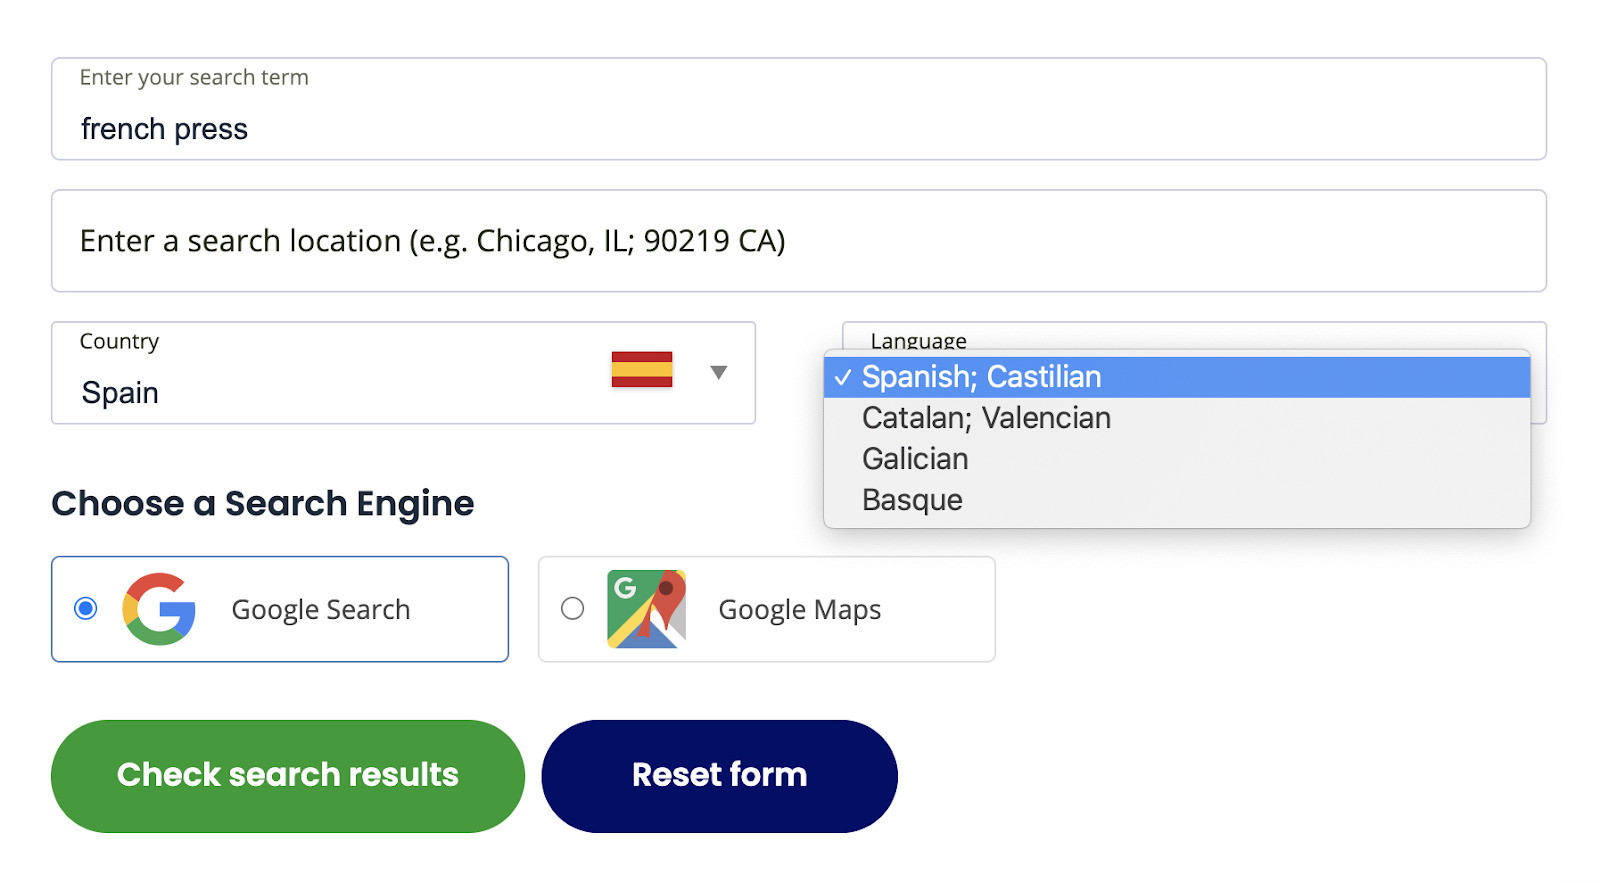
Task: Choose Spanish; Castilian from language list
Action: [x=981, y=377]
